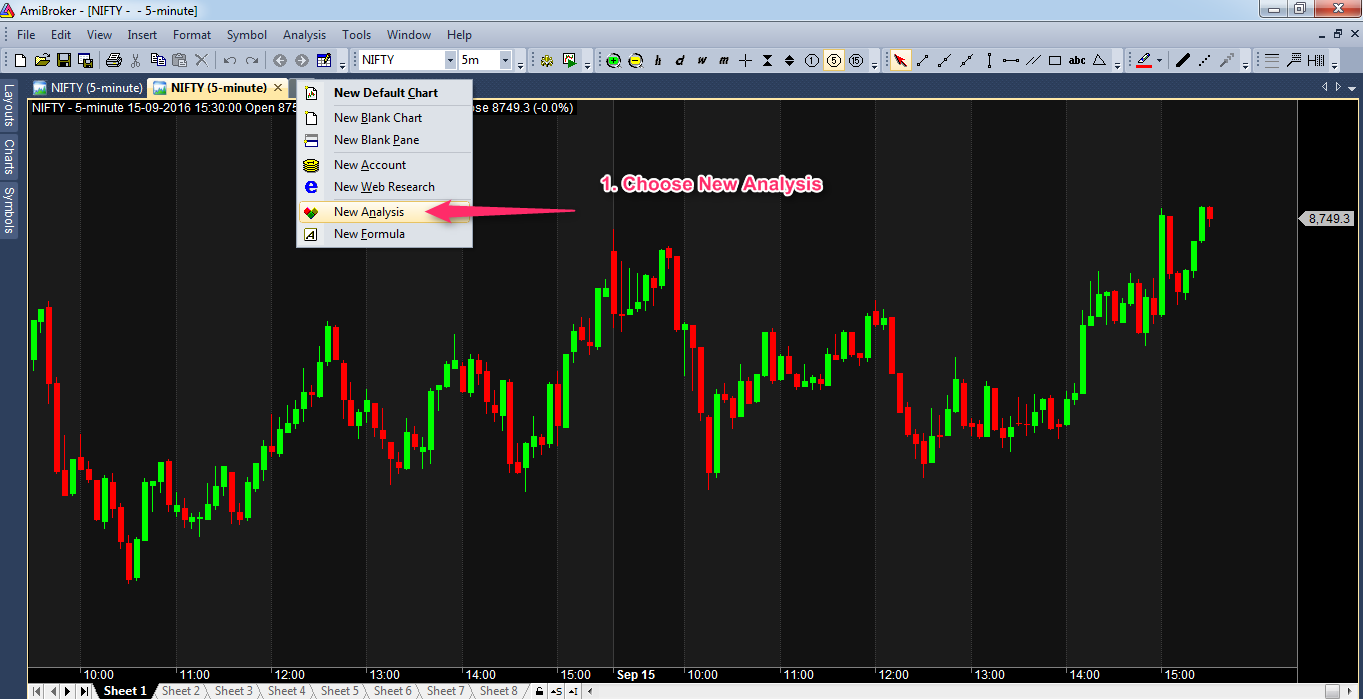Close the active NIFTY (5-minute) tab
The width and height of the screenshot is (1363, 699).
[278, 88]
